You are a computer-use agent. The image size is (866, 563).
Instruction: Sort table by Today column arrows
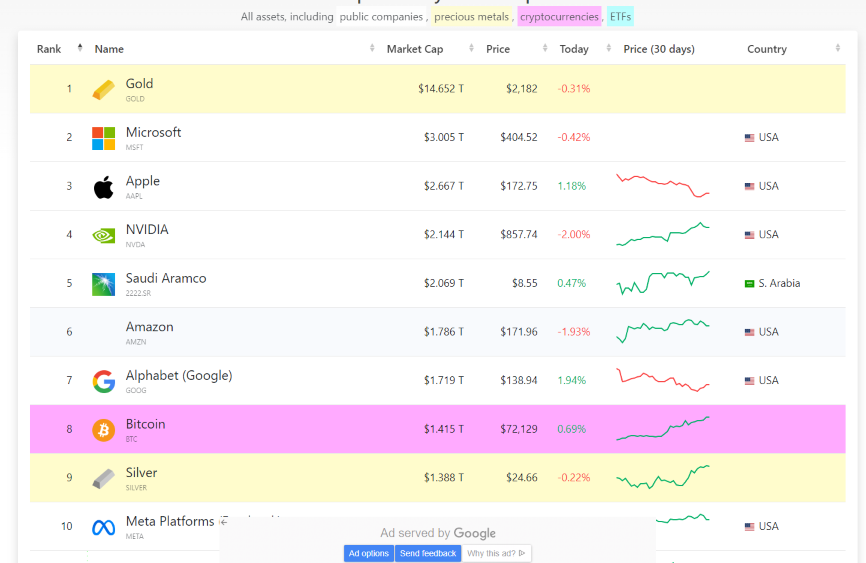point(609,48)
